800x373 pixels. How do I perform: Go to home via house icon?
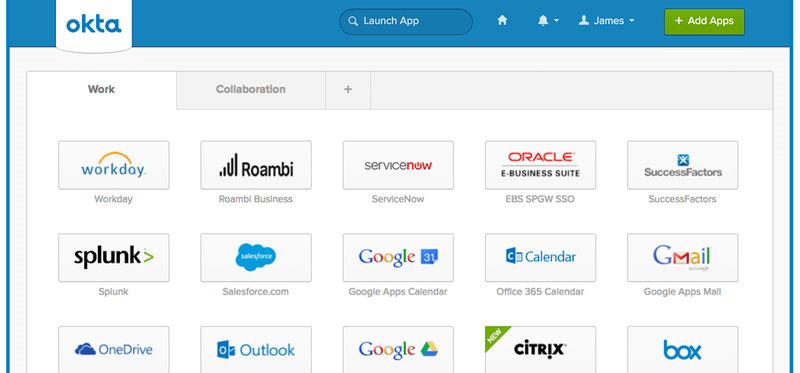click(x=503, y=21)
